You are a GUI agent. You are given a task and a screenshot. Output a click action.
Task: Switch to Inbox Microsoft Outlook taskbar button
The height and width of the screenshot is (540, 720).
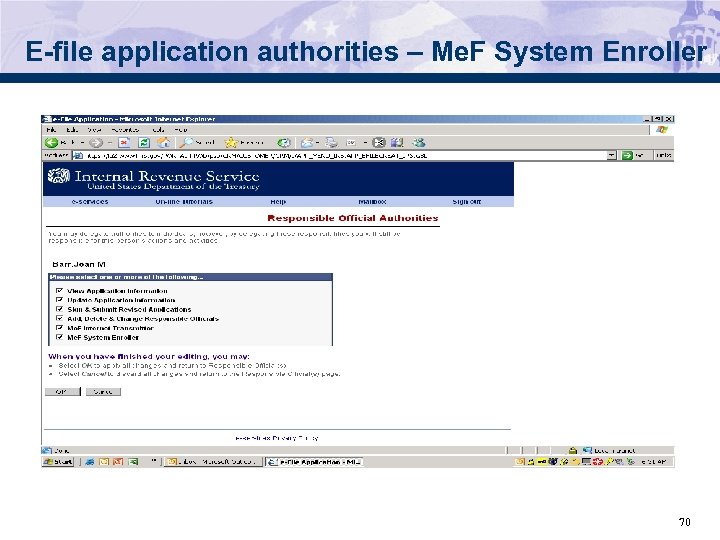click(213, 461)
